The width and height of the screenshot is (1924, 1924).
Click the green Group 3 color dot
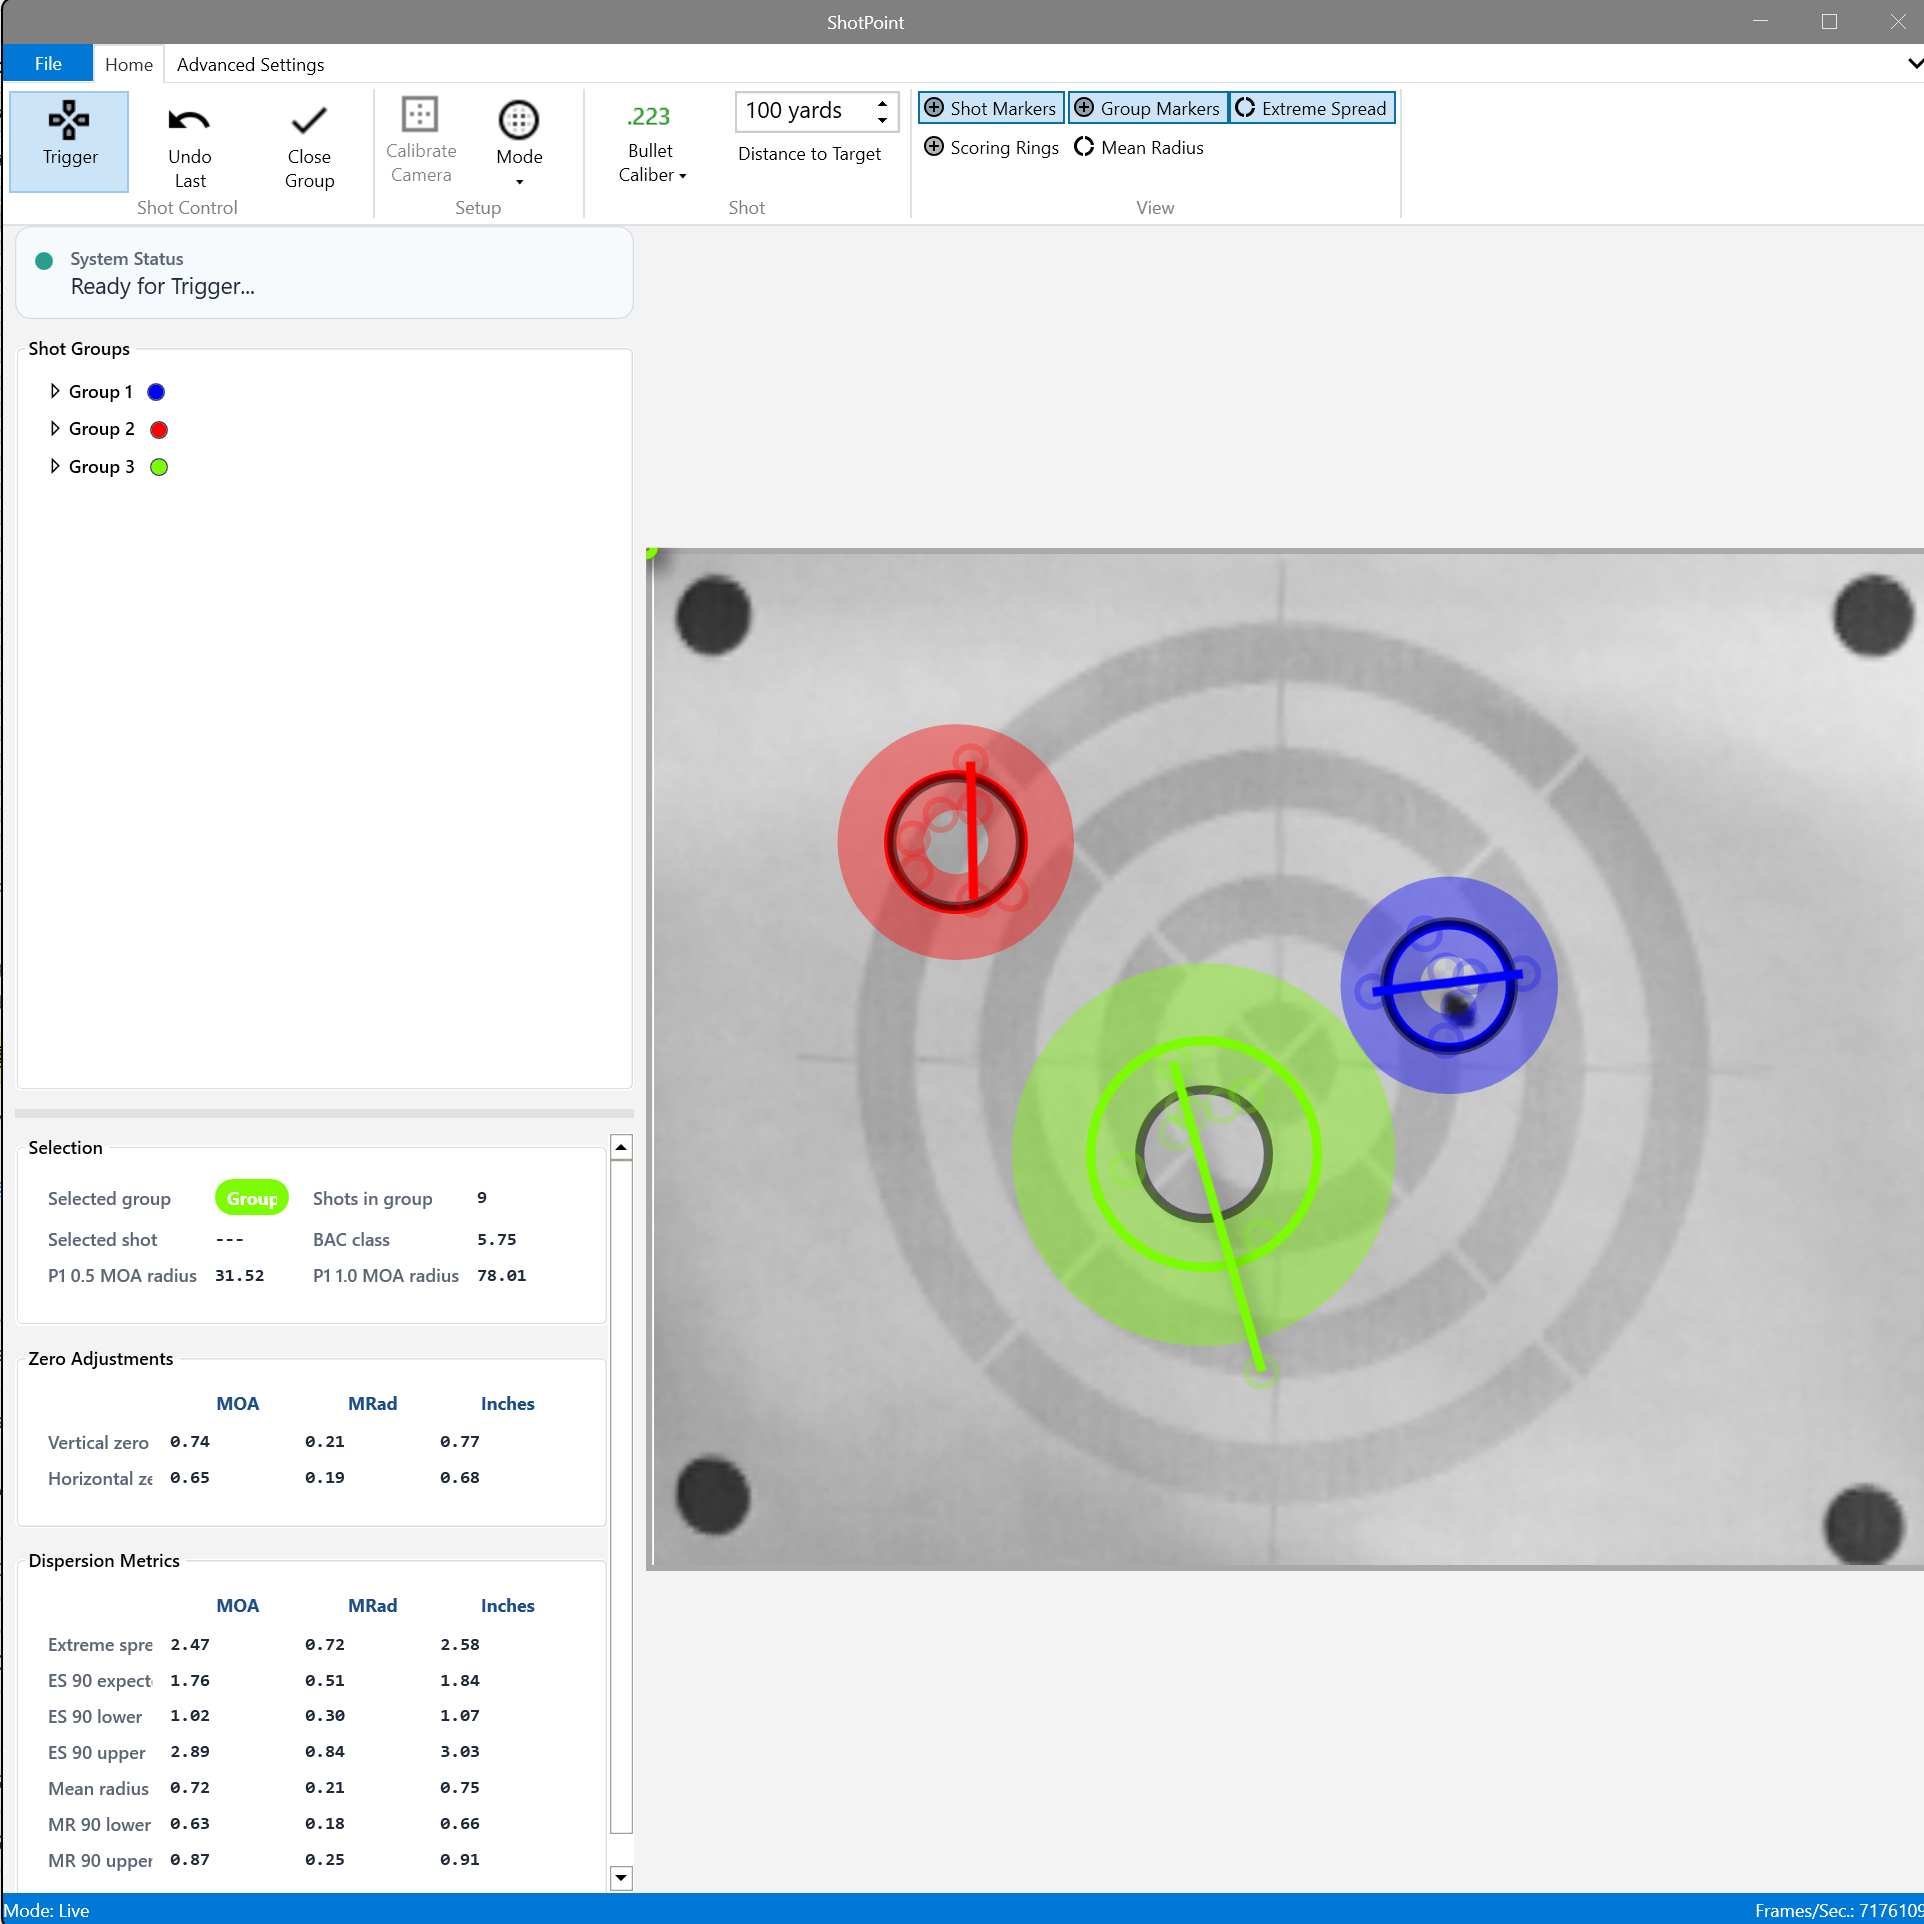click(159, 467)
